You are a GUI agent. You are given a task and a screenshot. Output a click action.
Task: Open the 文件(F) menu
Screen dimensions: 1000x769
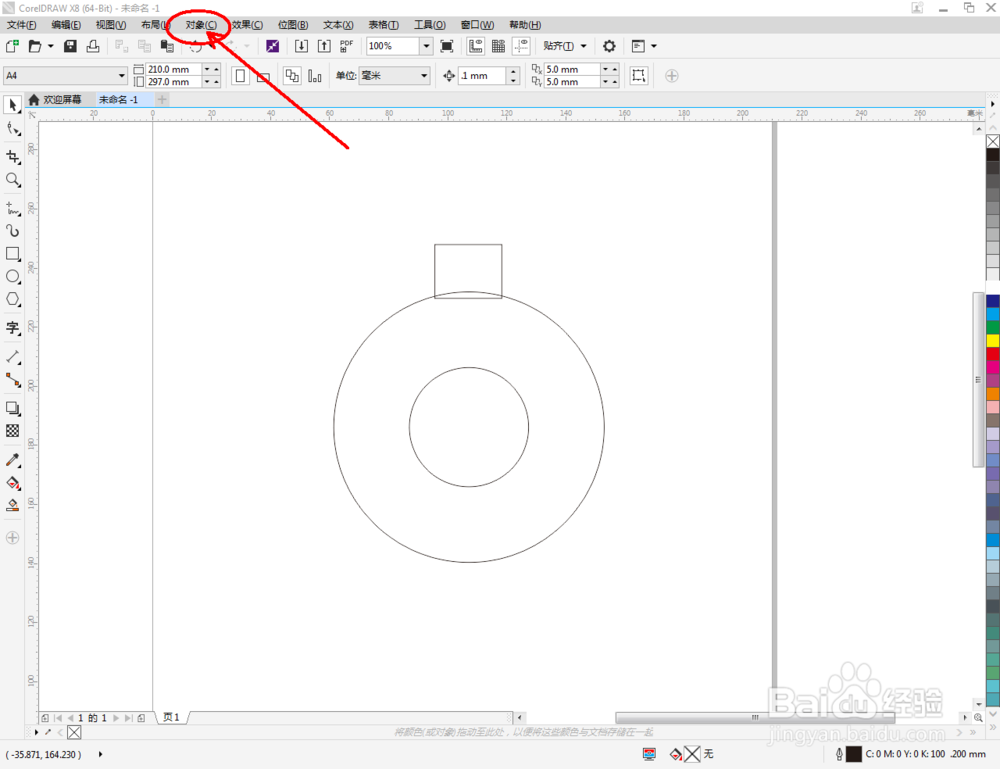21,25
